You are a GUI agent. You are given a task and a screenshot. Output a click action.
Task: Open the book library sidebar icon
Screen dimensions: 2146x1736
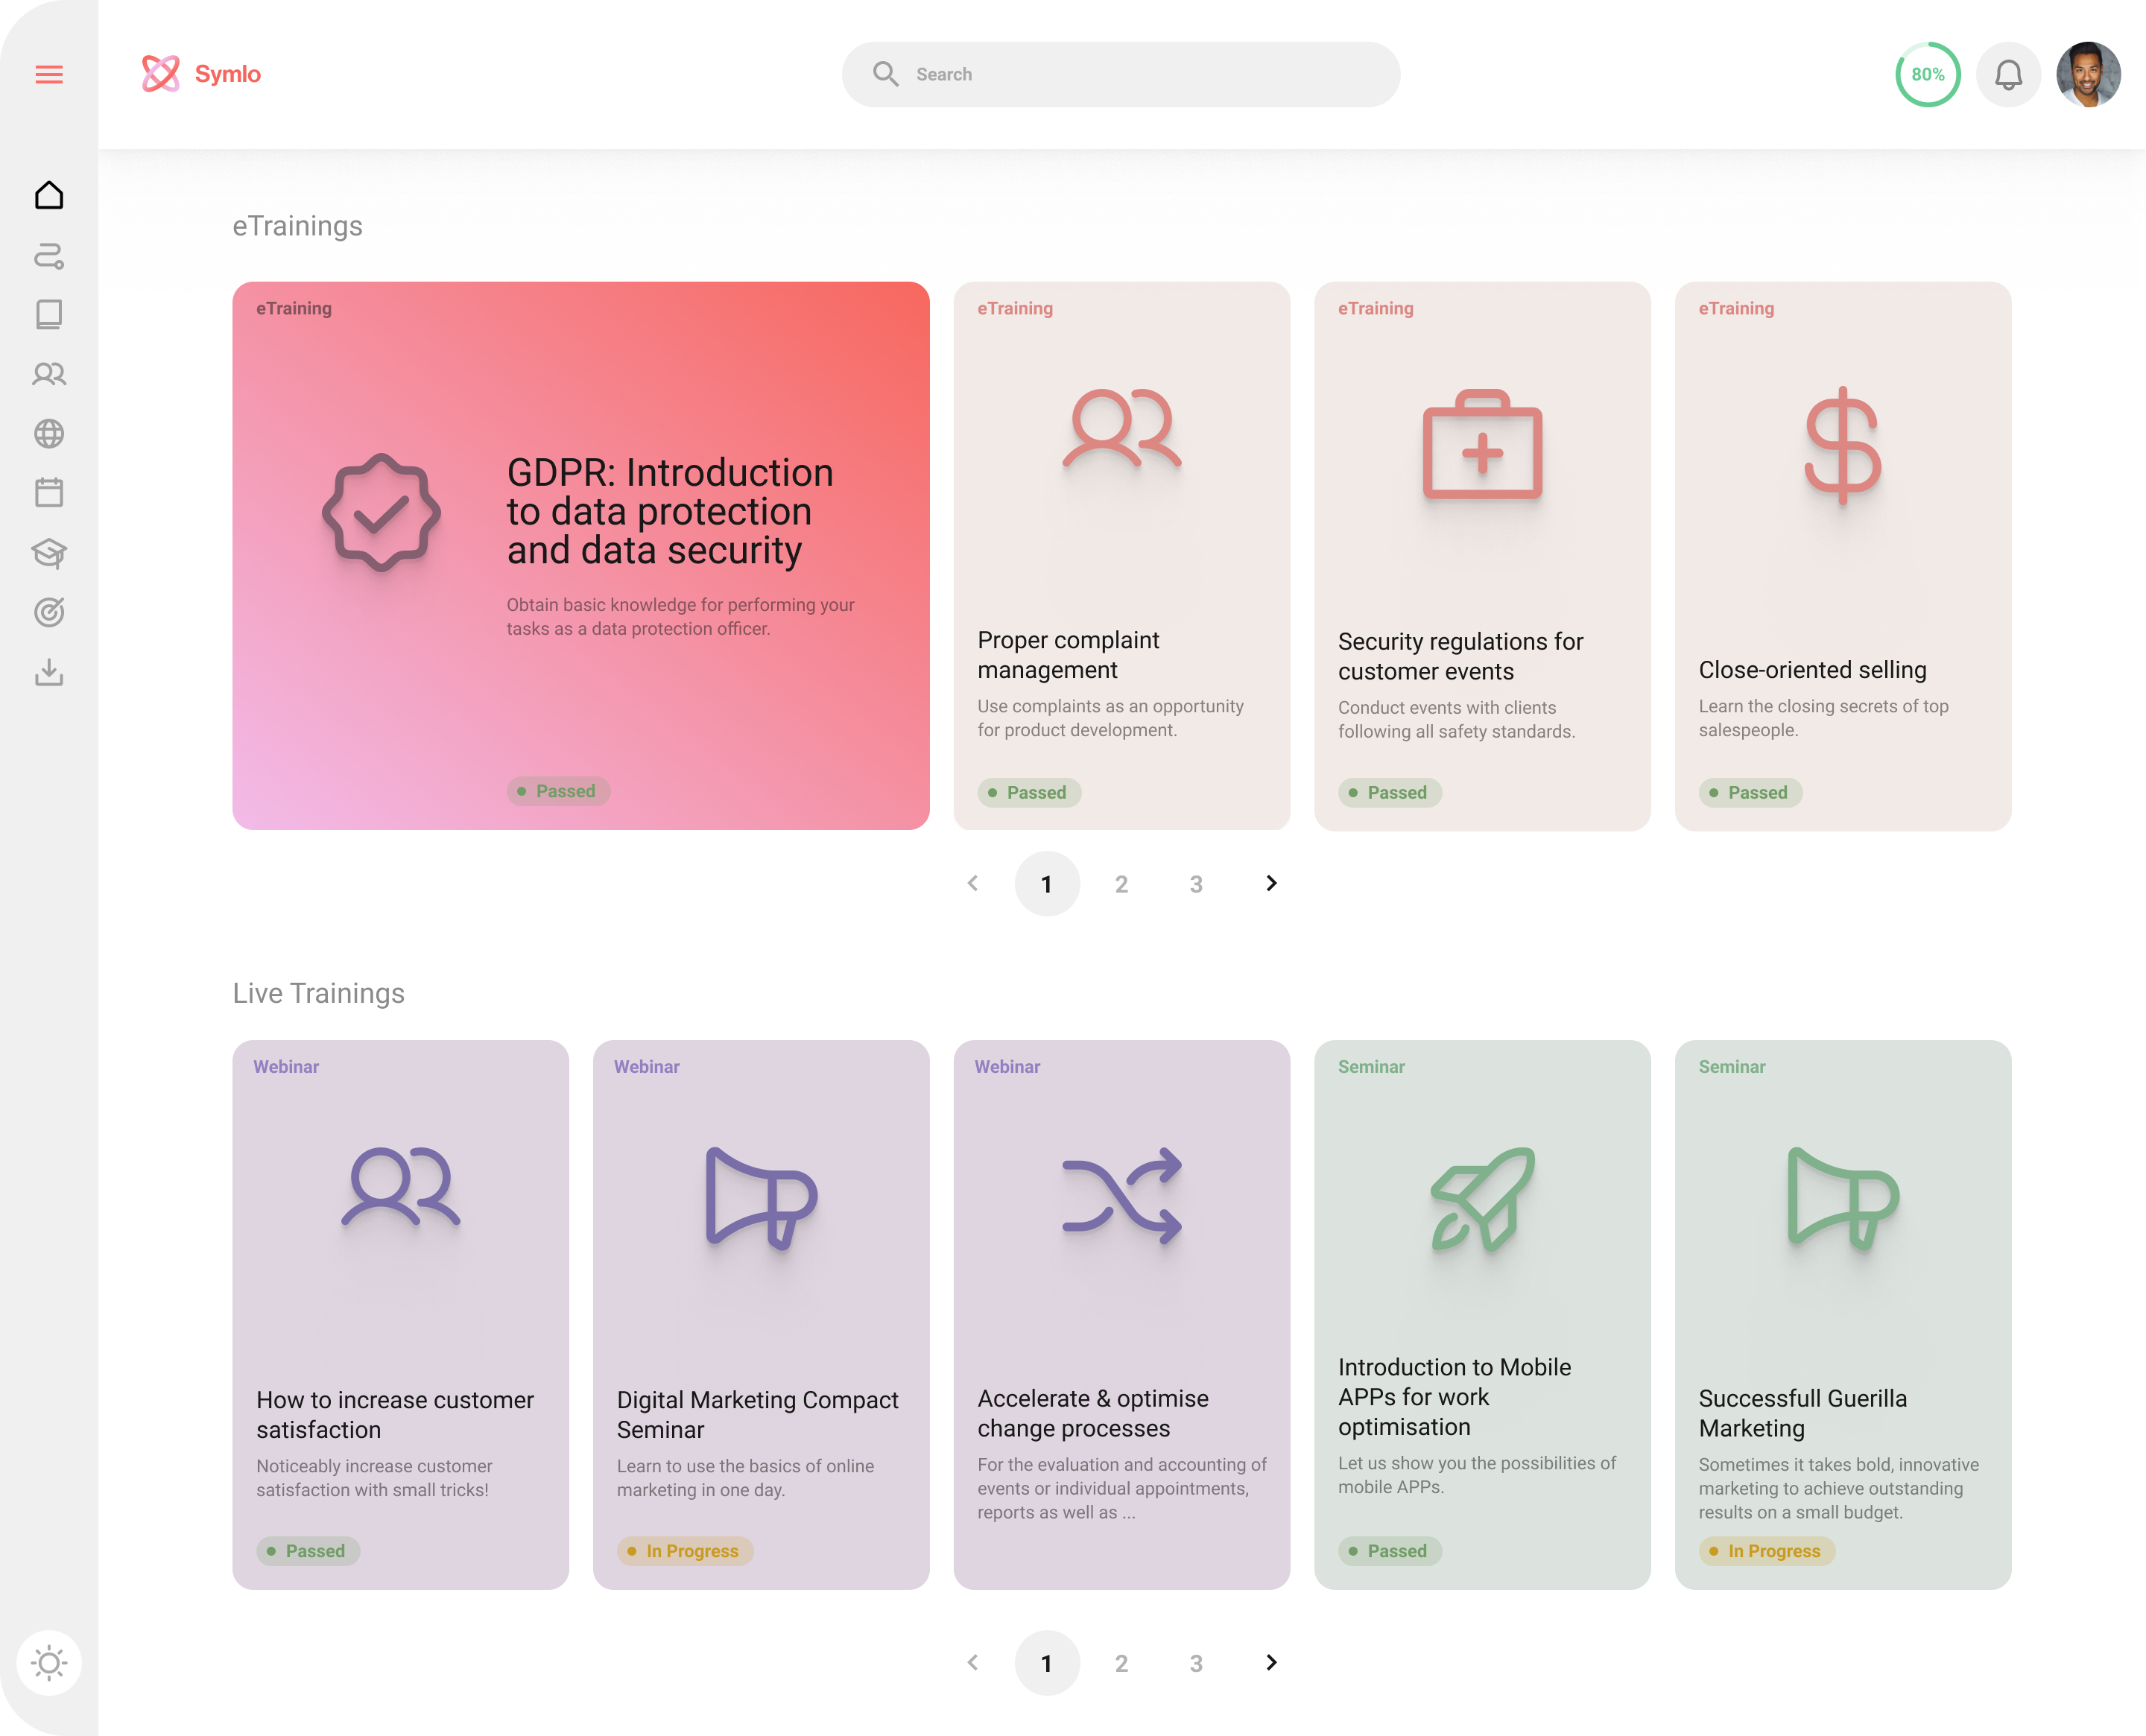tap(49, 314)
